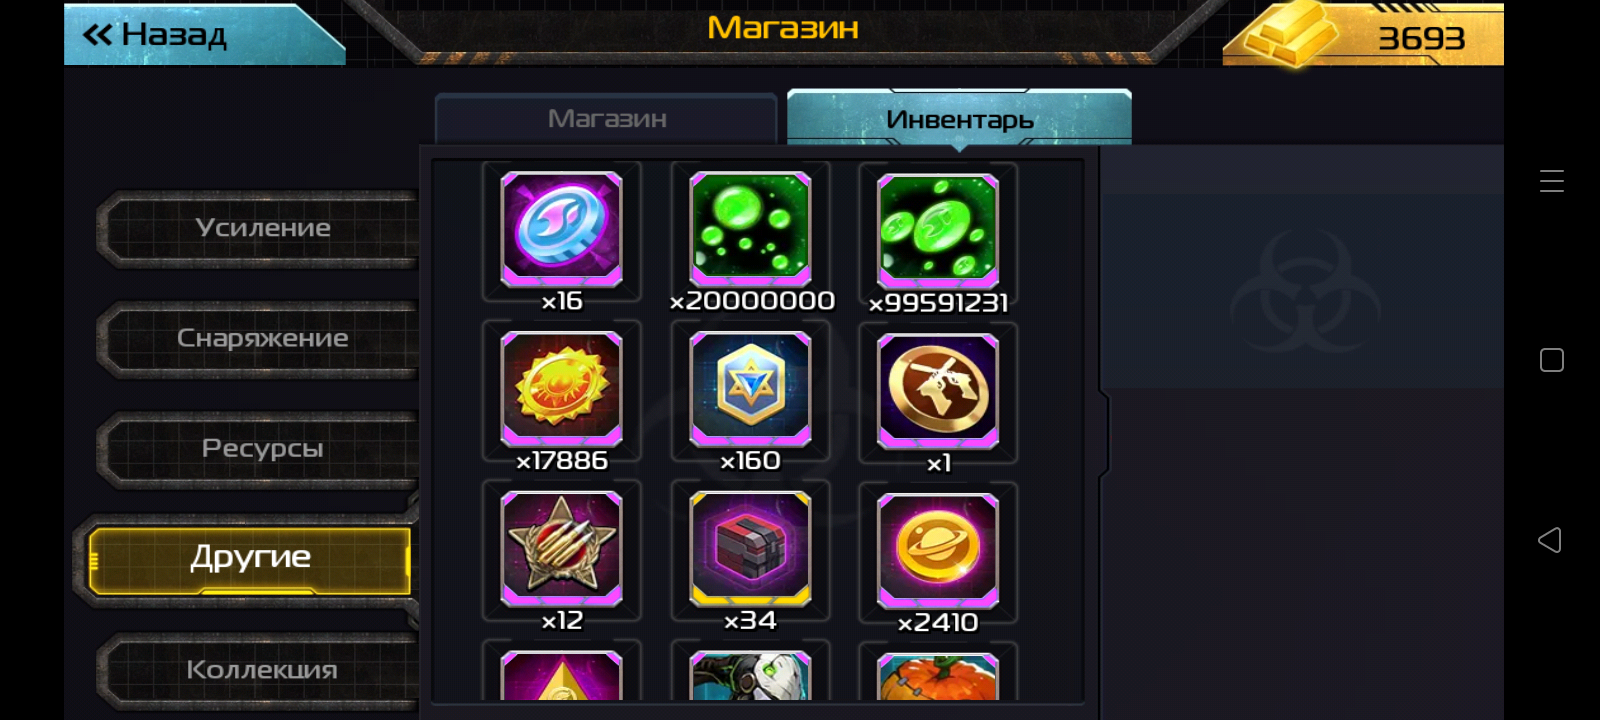1600x720 pixels.
Task: Open the Коллекция category
Action: pyautogui.click(x=262, y=670)
